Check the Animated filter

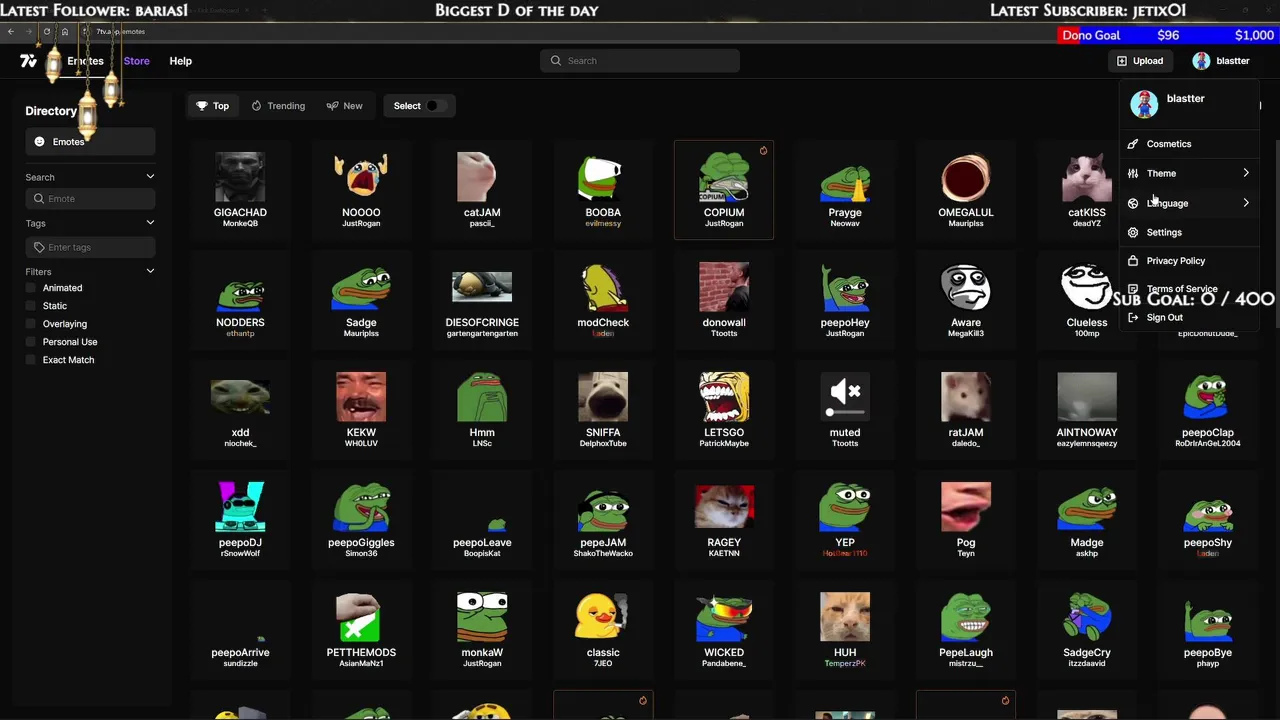[x=31, y=288]
